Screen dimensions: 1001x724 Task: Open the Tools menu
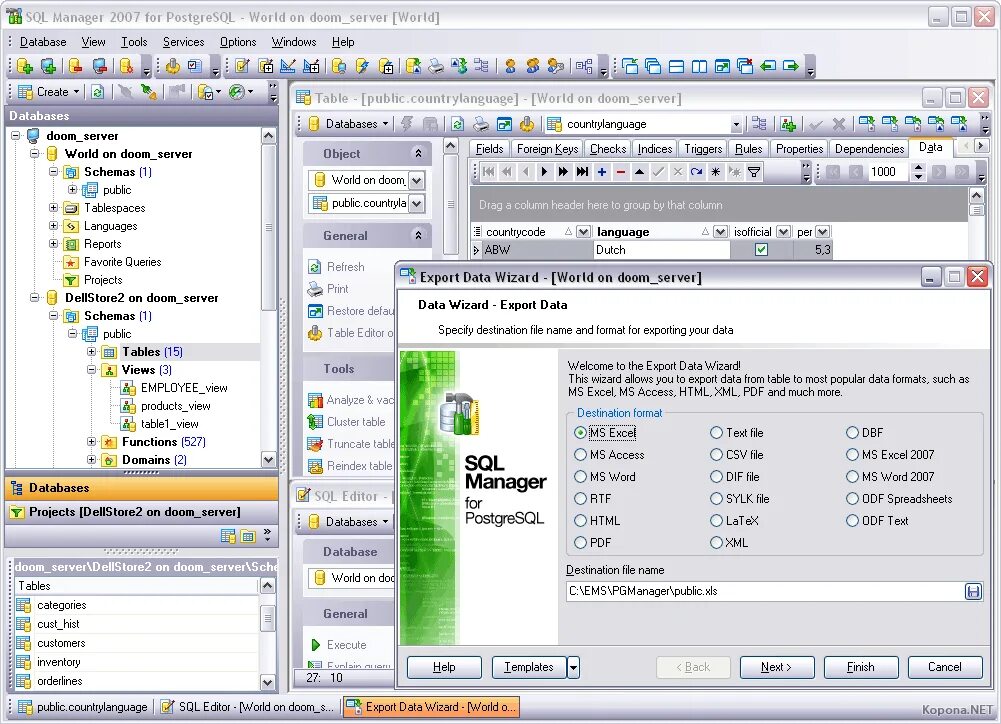pyautogui.click(x=134, y=42)
